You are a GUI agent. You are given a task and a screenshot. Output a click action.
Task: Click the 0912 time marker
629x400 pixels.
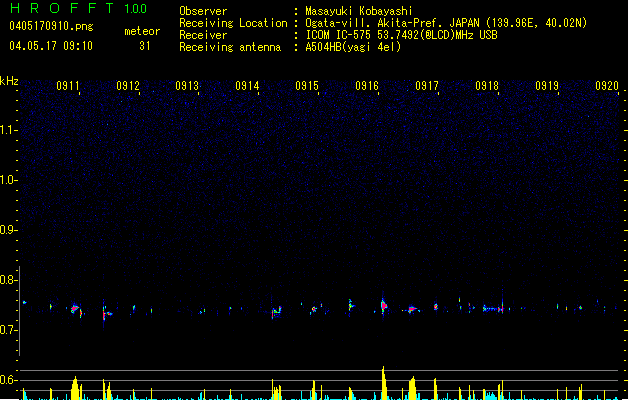click(x=128, y=86)
